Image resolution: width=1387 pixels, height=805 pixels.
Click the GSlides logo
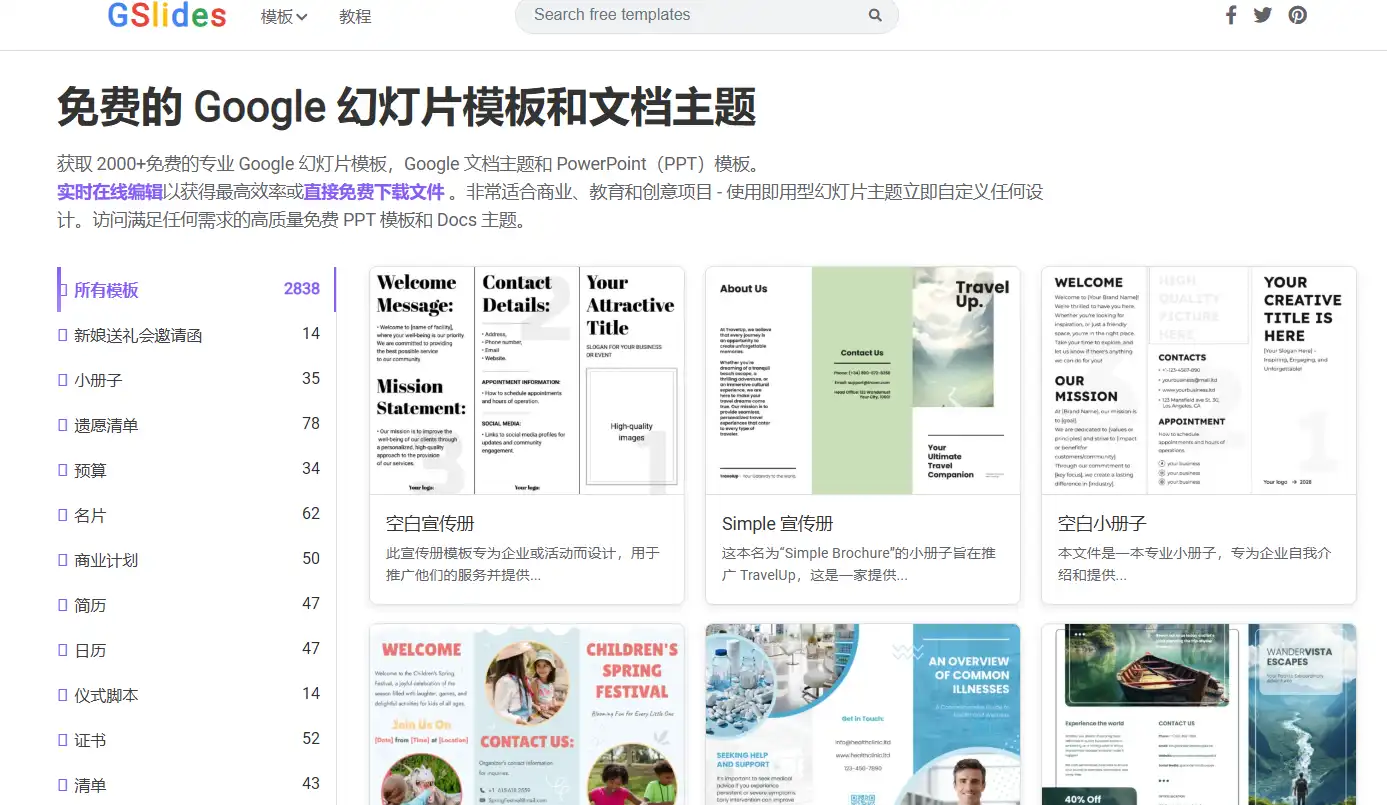[x=167, y=15]
